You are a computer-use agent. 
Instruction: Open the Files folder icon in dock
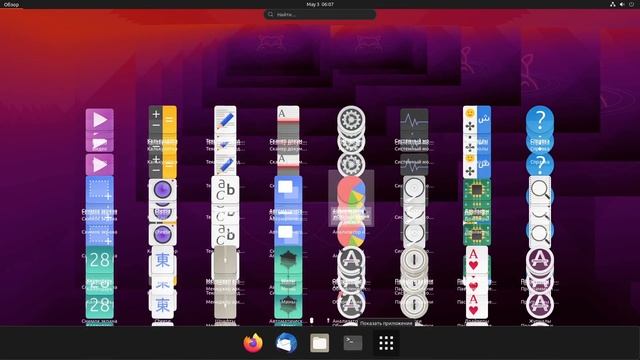tap(320, 343)
